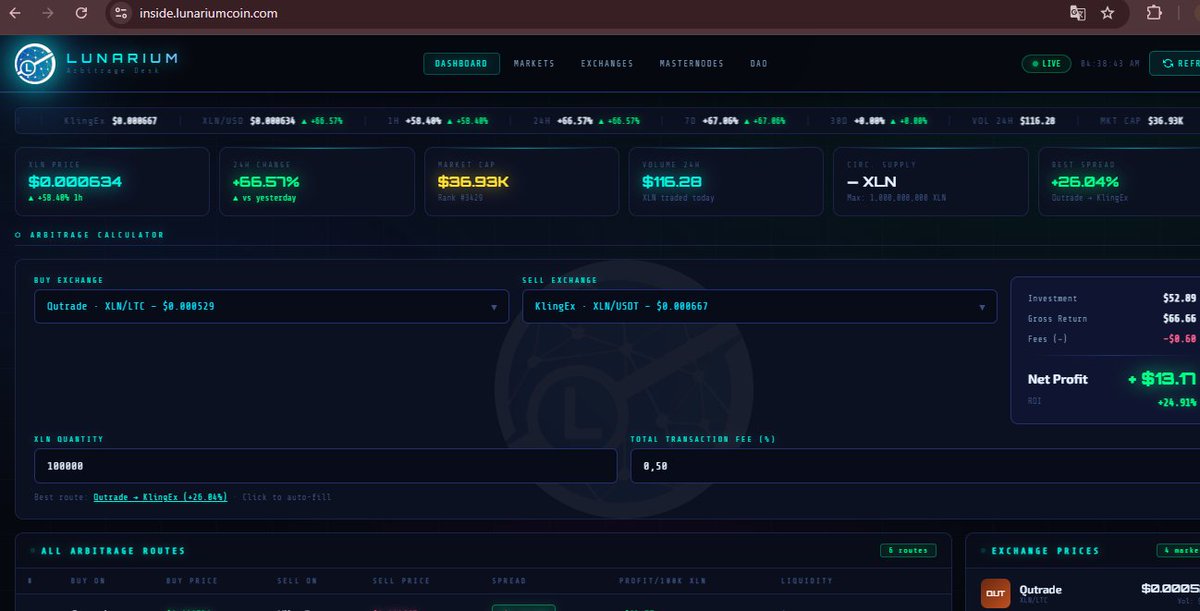Click the KlingEx ticker price $0.000667
Viewport: 1200px width, 611px height.
pyautogui.click(x=135, y=120)
